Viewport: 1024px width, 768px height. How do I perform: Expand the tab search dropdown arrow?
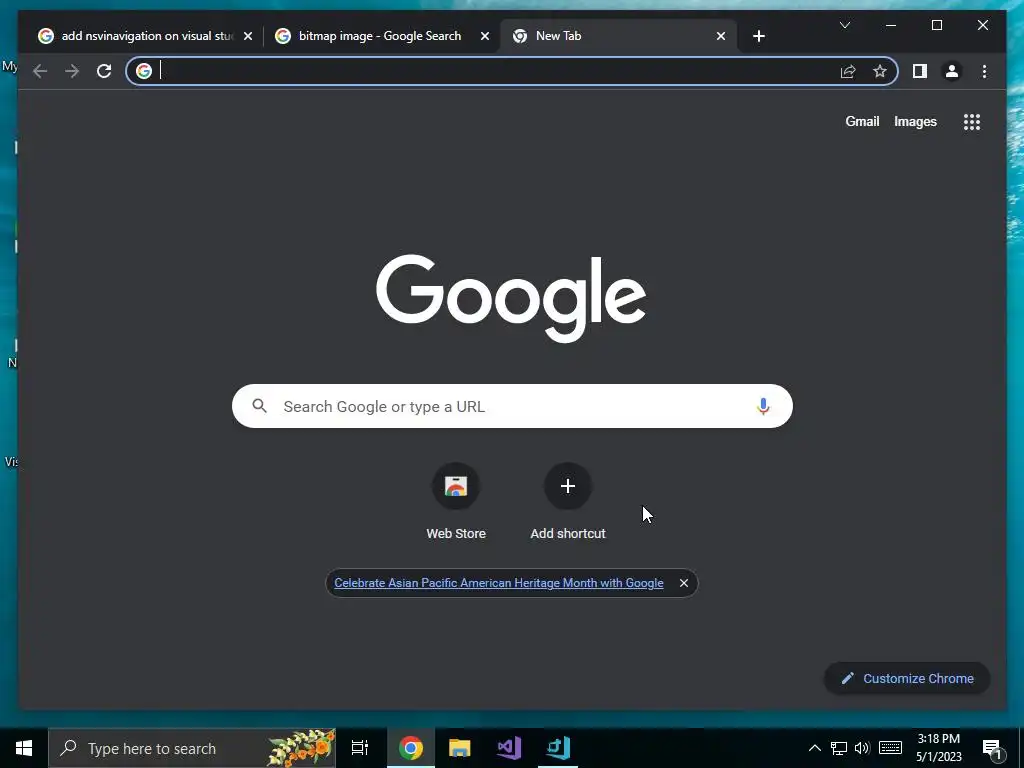click(x=844, y=25)
